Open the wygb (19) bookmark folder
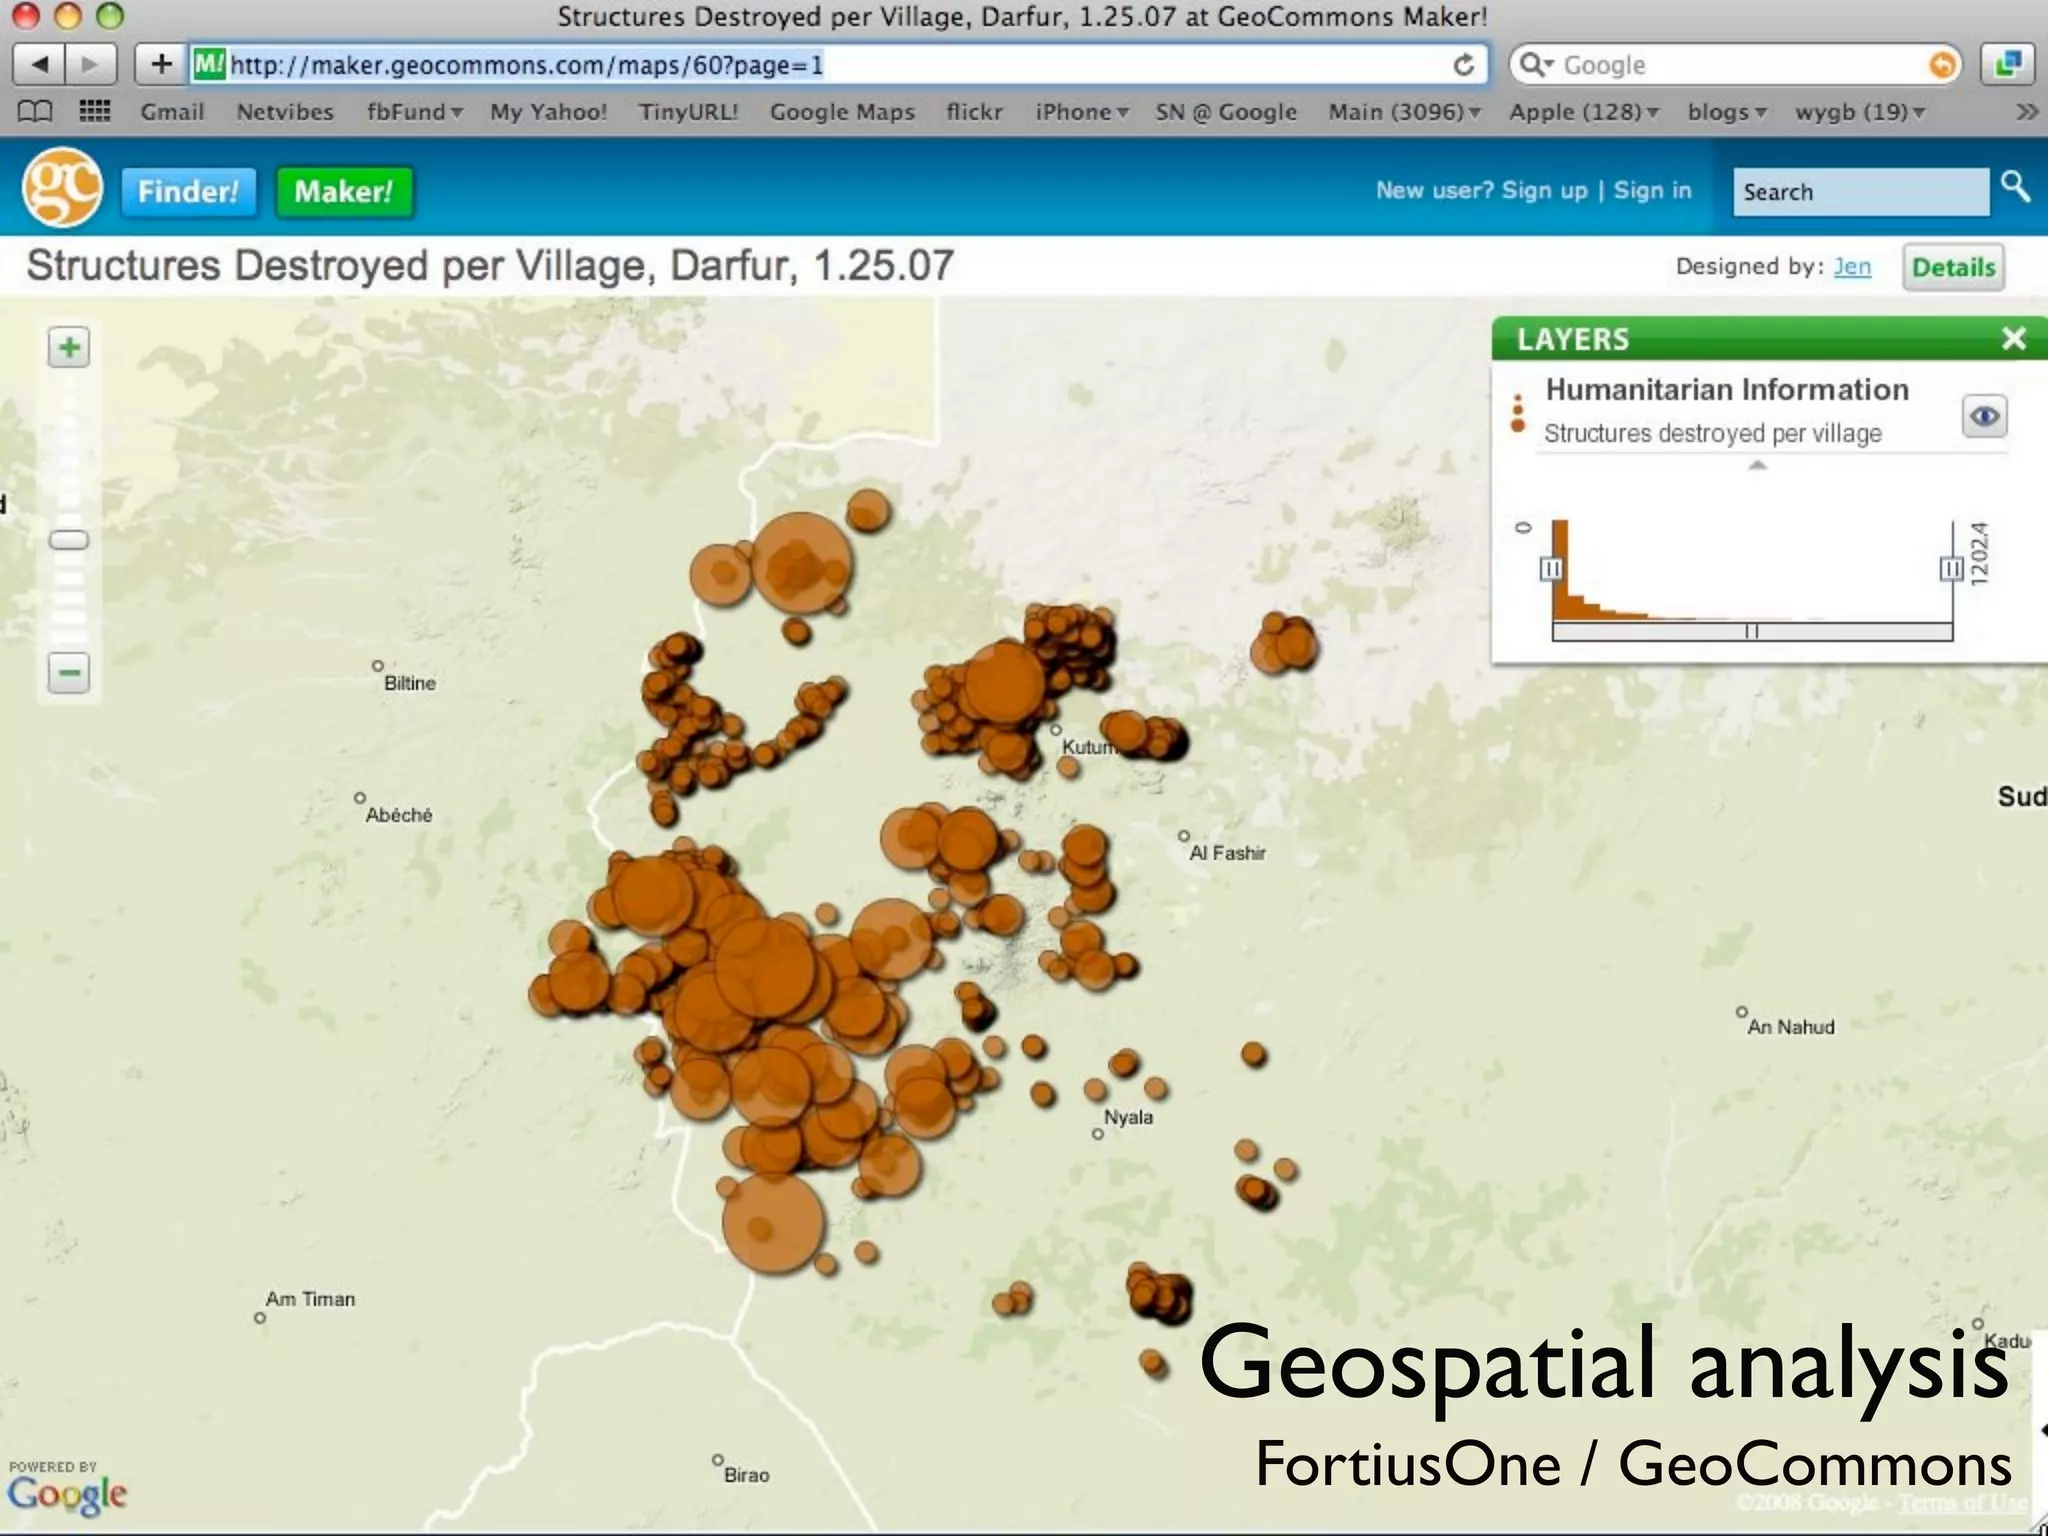This screenshot has height=1536, width=2048. [x=1860, y=111]
